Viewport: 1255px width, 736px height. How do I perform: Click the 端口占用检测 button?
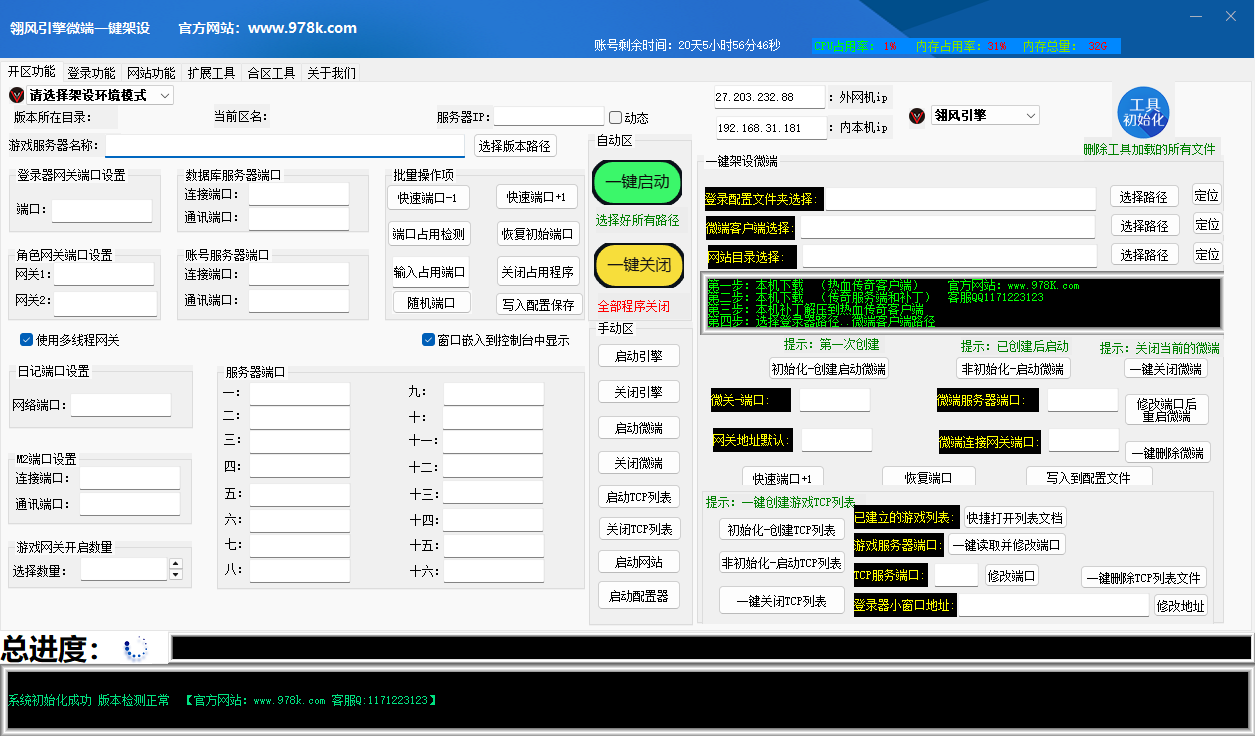pyautogui.click(x=429, y=234)
